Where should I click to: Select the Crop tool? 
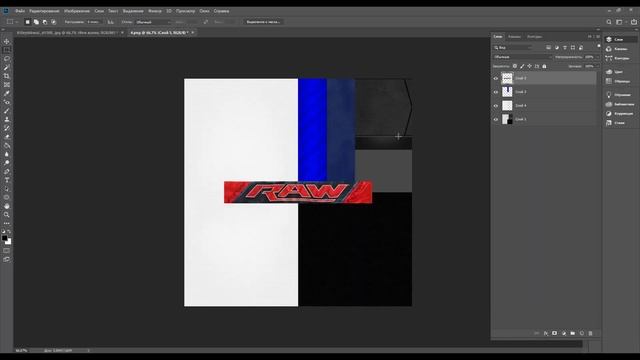point(7,76)
